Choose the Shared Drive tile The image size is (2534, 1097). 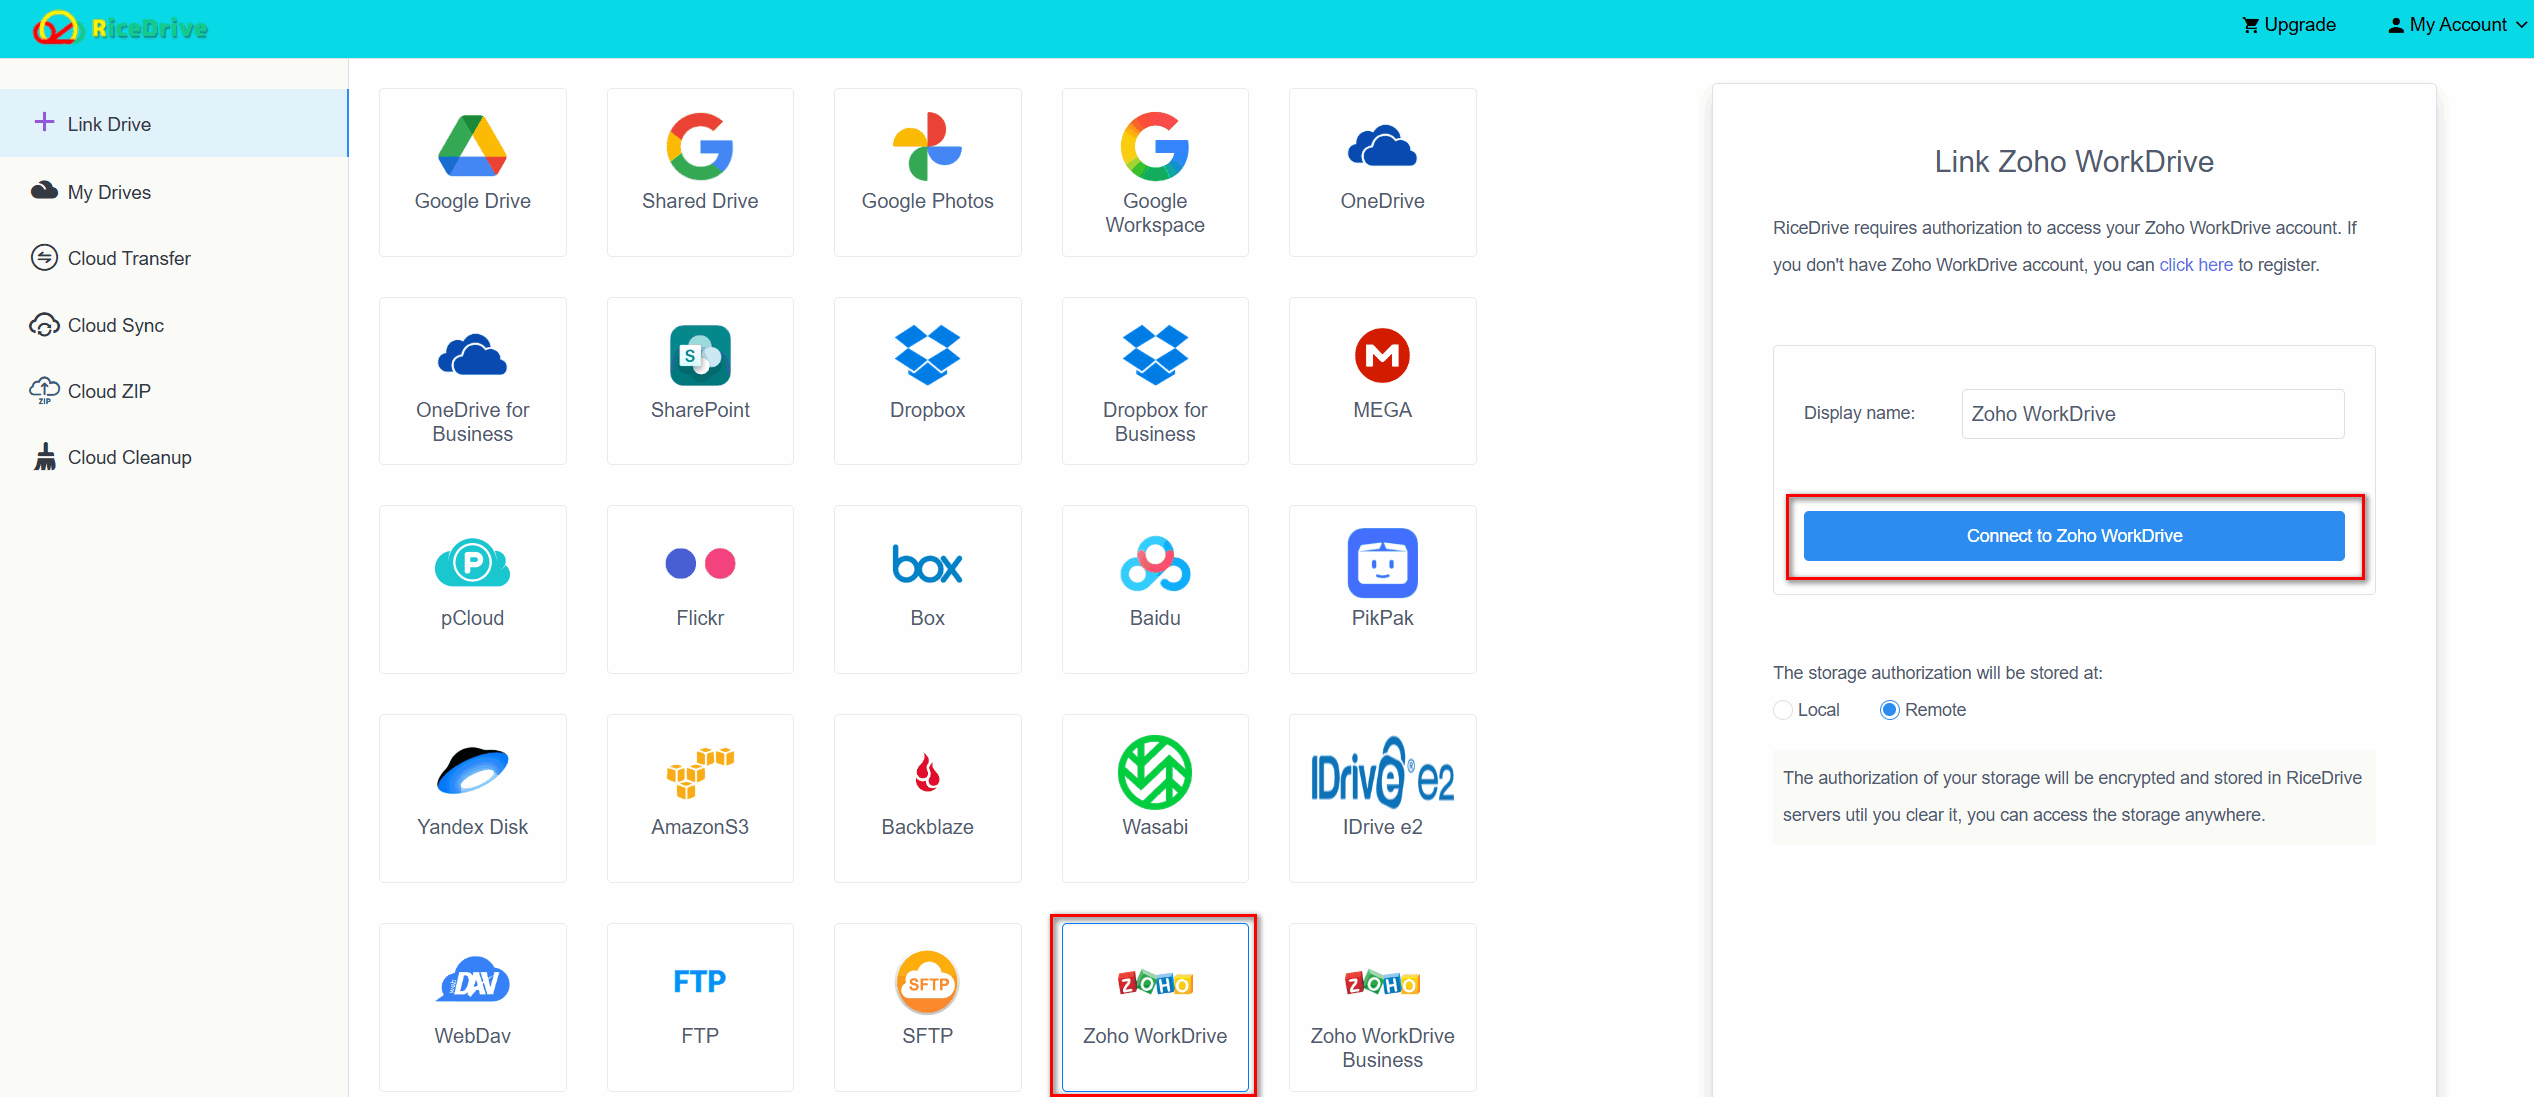point(700,172)
